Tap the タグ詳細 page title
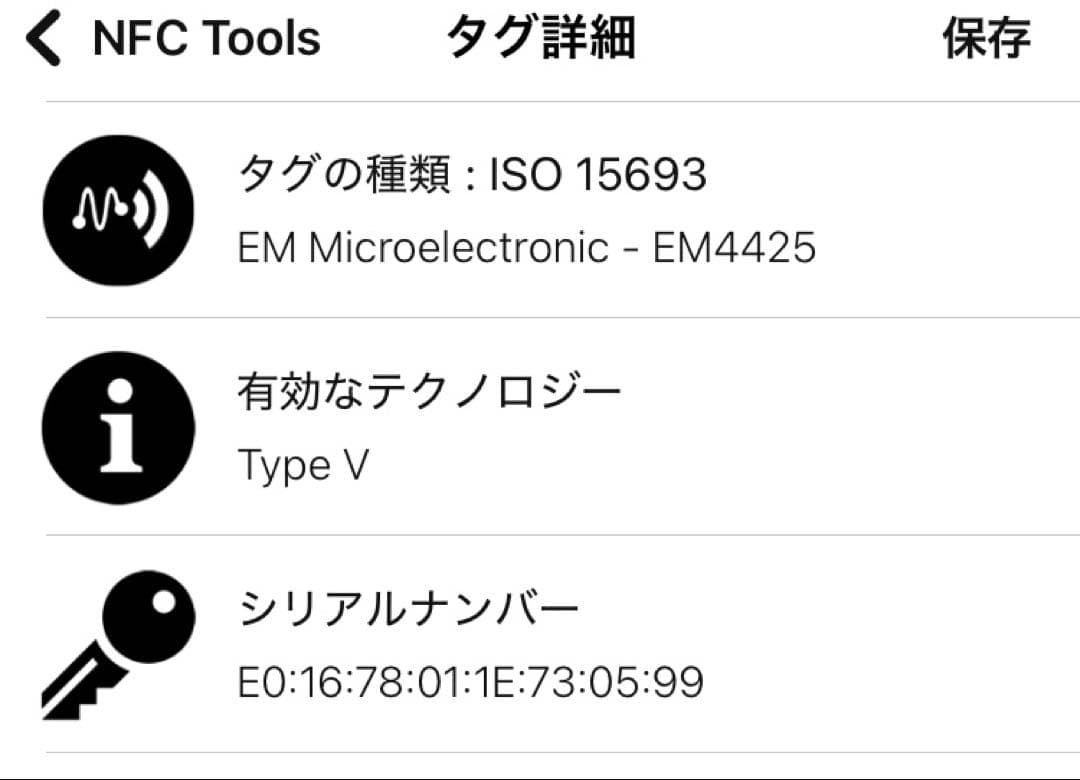 point(540,39)
